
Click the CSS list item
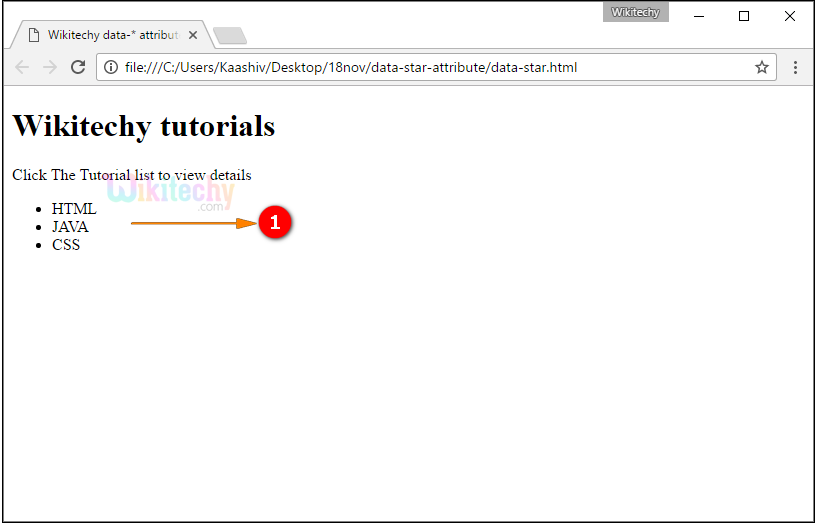point(66,244)
